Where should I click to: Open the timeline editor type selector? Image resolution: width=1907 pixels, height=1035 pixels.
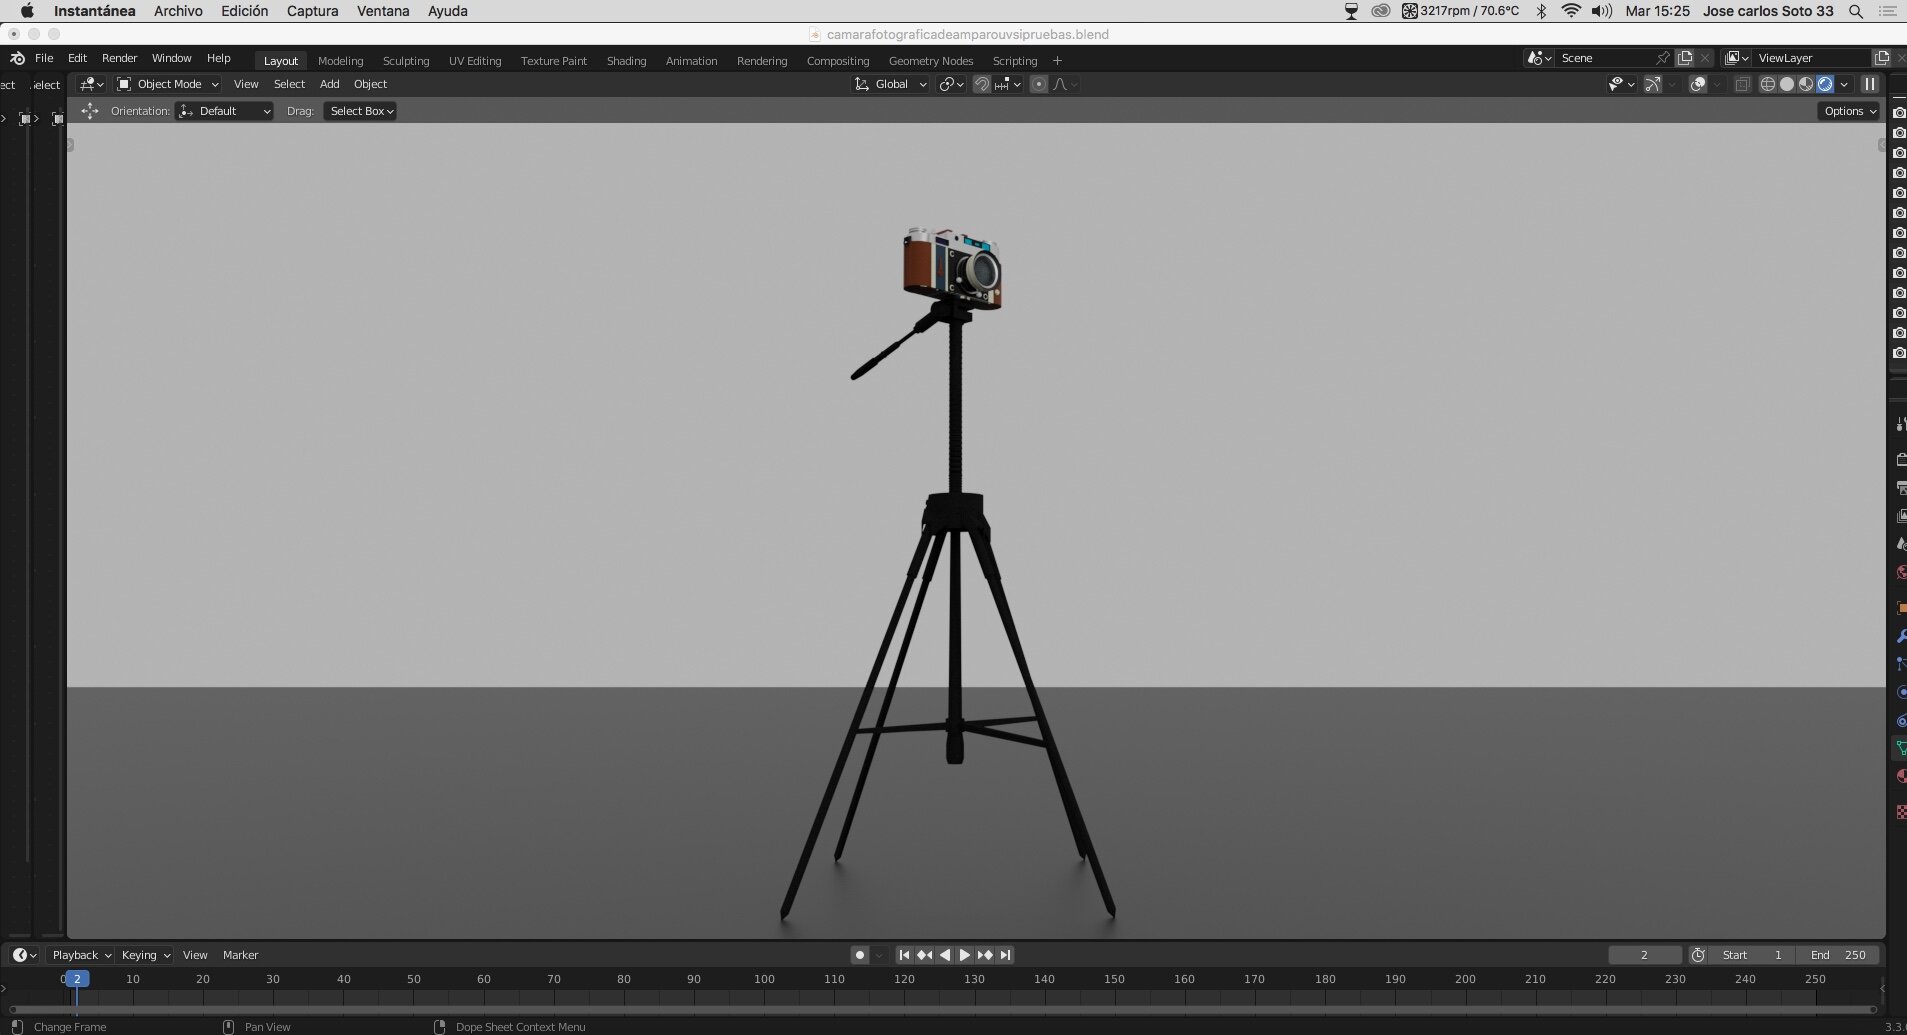click(x=24, y=955)
